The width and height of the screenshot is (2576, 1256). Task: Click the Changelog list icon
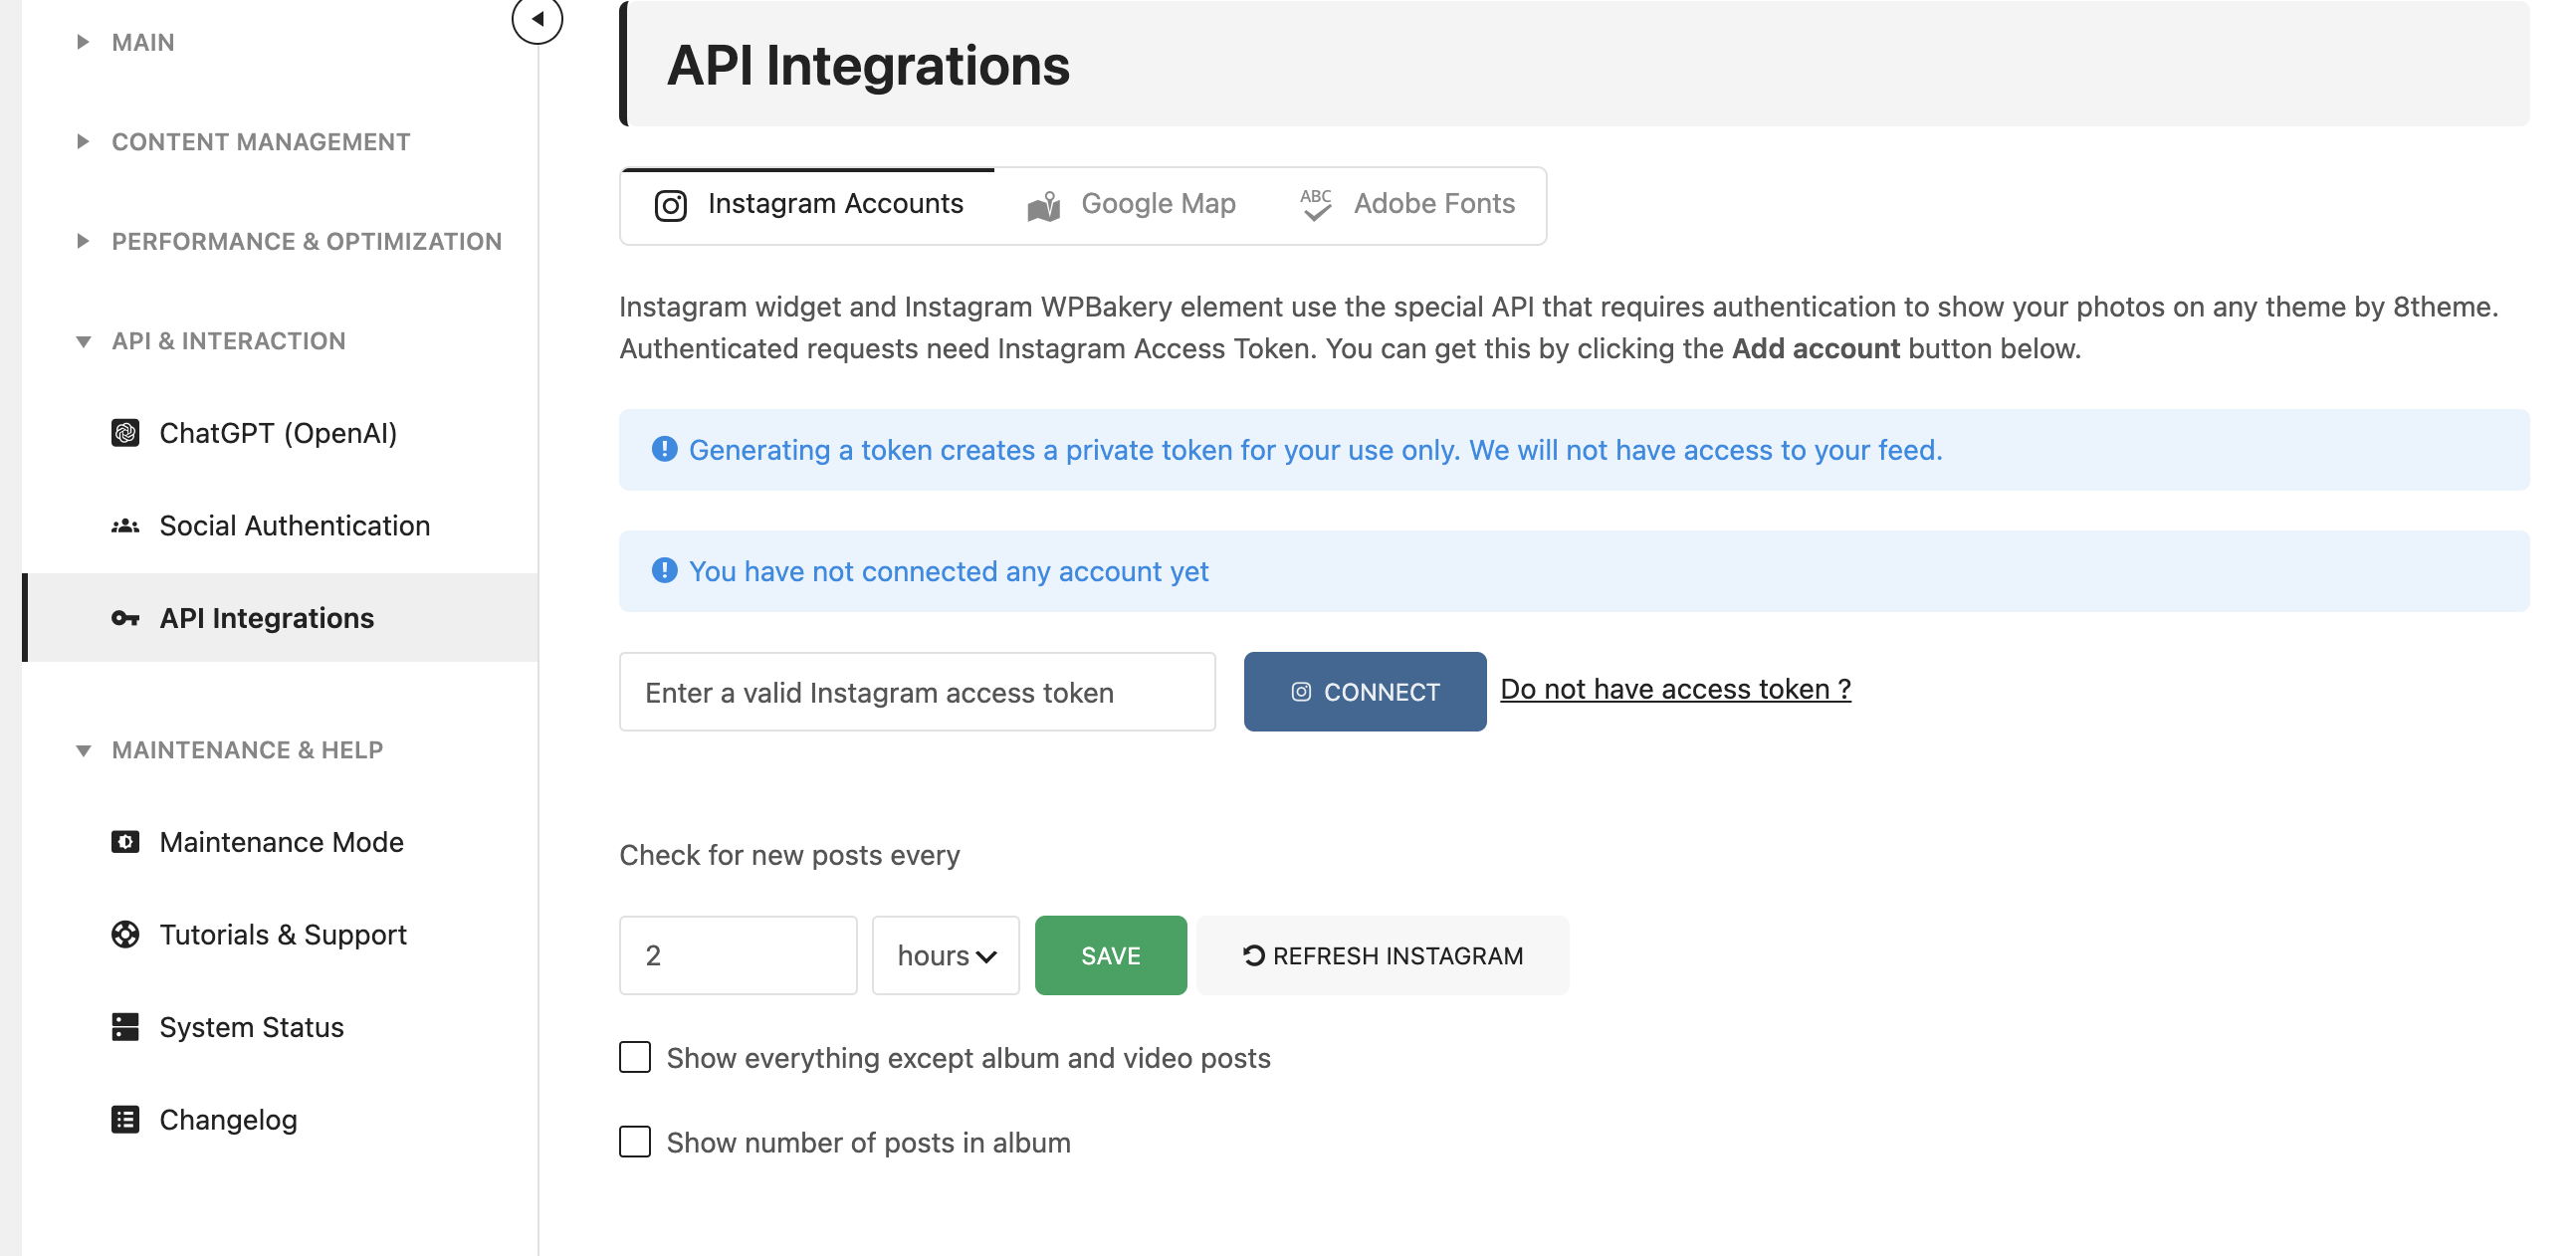click(x=125, y=1119)
